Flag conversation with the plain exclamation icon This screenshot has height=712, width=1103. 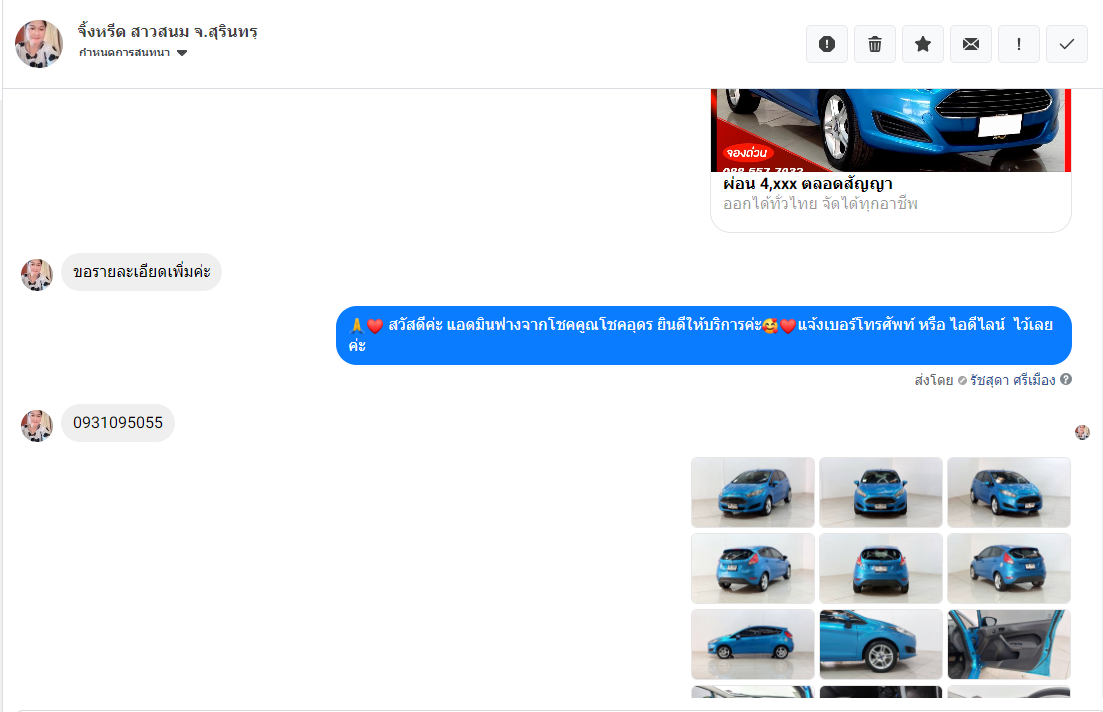1019,44
